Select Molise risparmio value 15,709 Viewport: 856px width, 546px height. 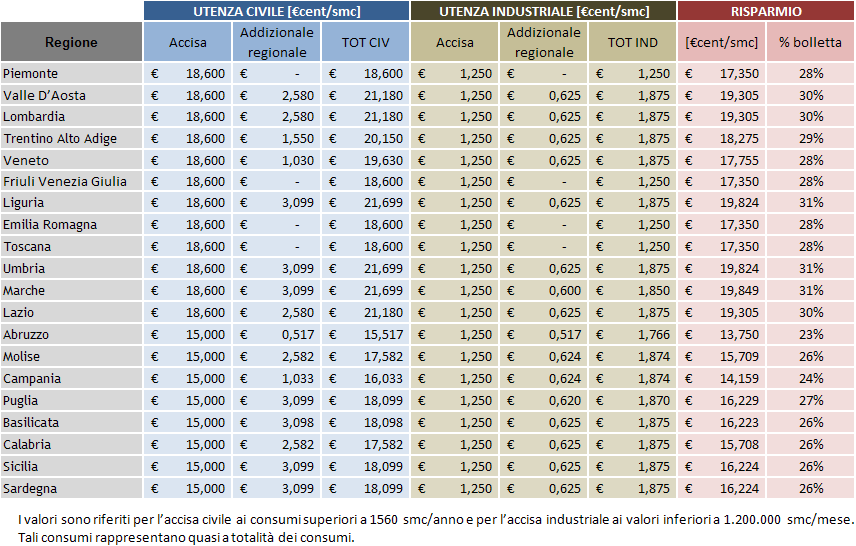[x=739, y=356]
